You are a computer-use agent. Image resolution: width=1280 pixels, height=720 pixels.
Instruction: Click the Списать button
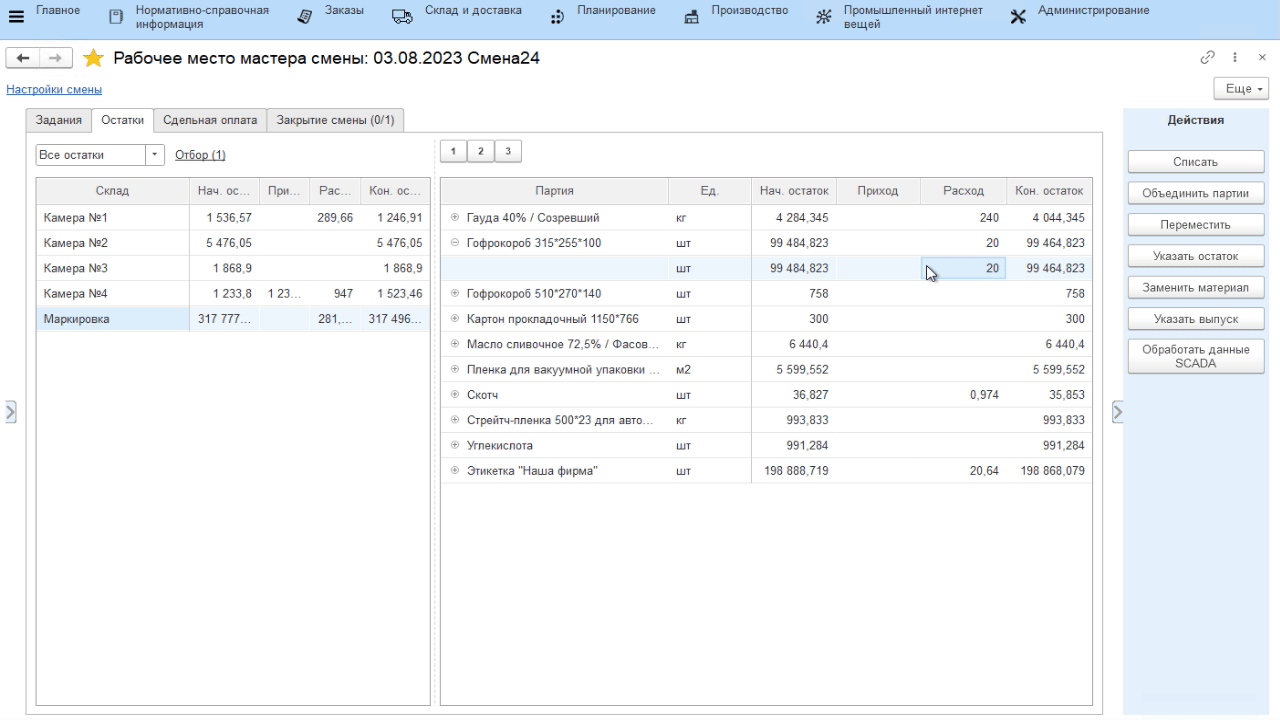tap(1195, 162)
